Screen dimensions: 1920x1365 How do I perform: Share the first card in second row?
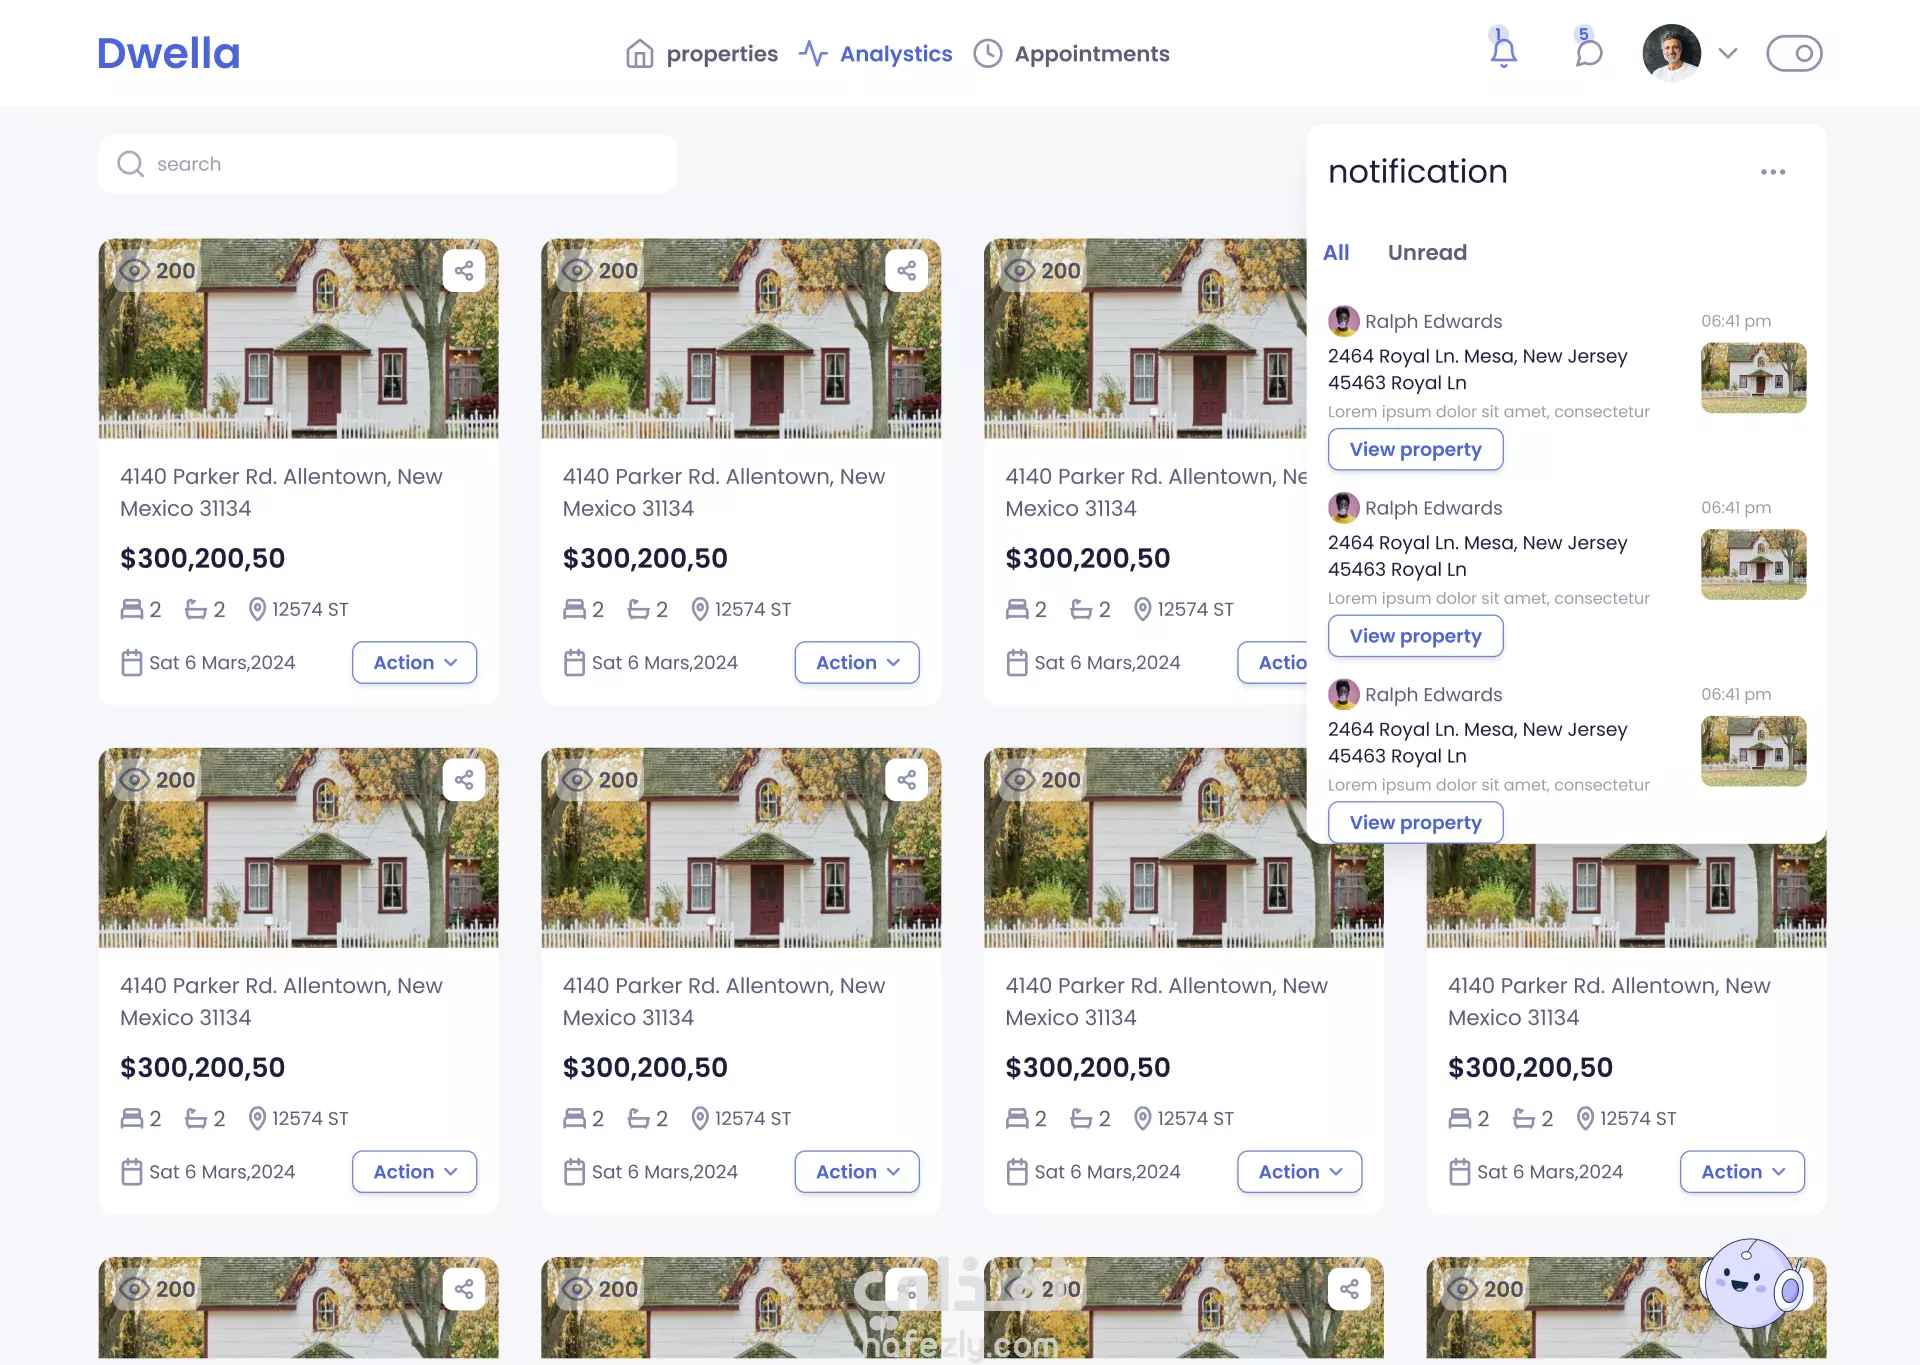[x=464, y=780]
